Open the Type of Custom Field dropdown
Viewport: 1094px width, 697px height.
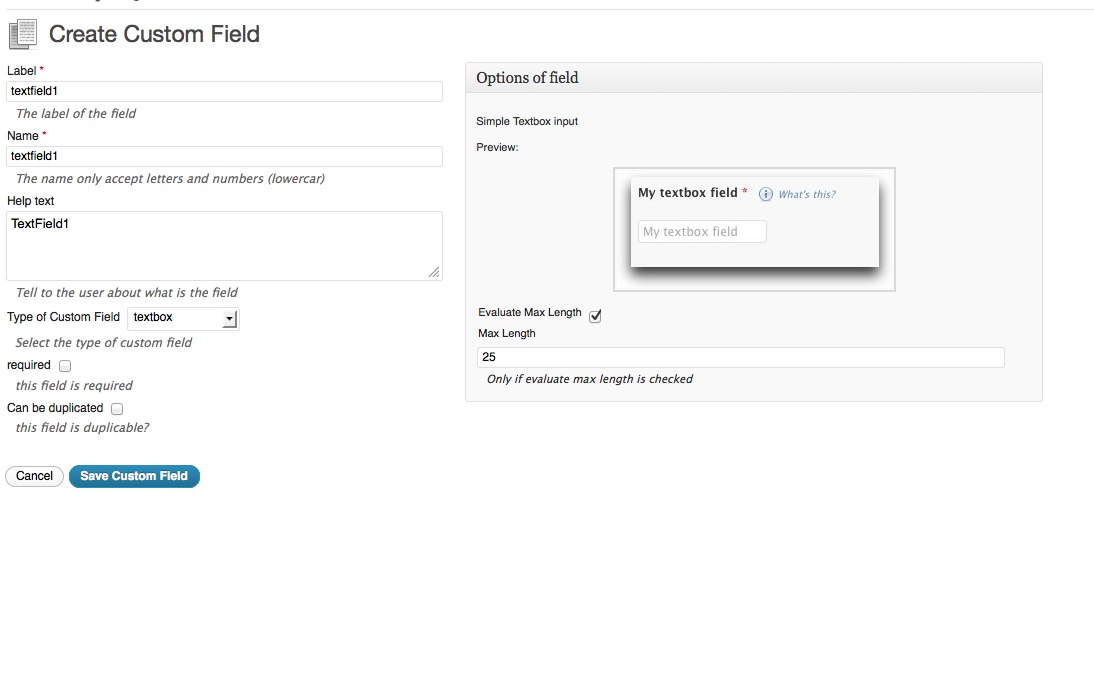(183, 318)
